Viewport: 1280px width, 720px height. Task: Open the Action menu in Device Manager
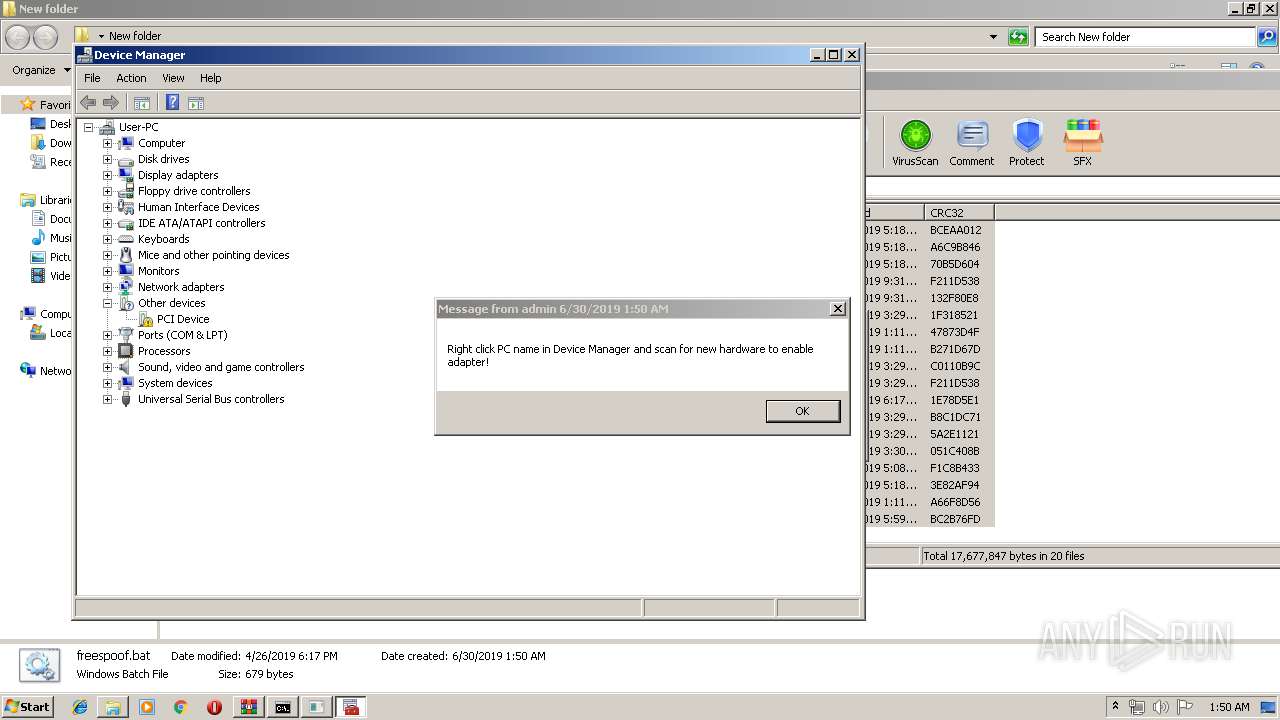pos(131,78)
